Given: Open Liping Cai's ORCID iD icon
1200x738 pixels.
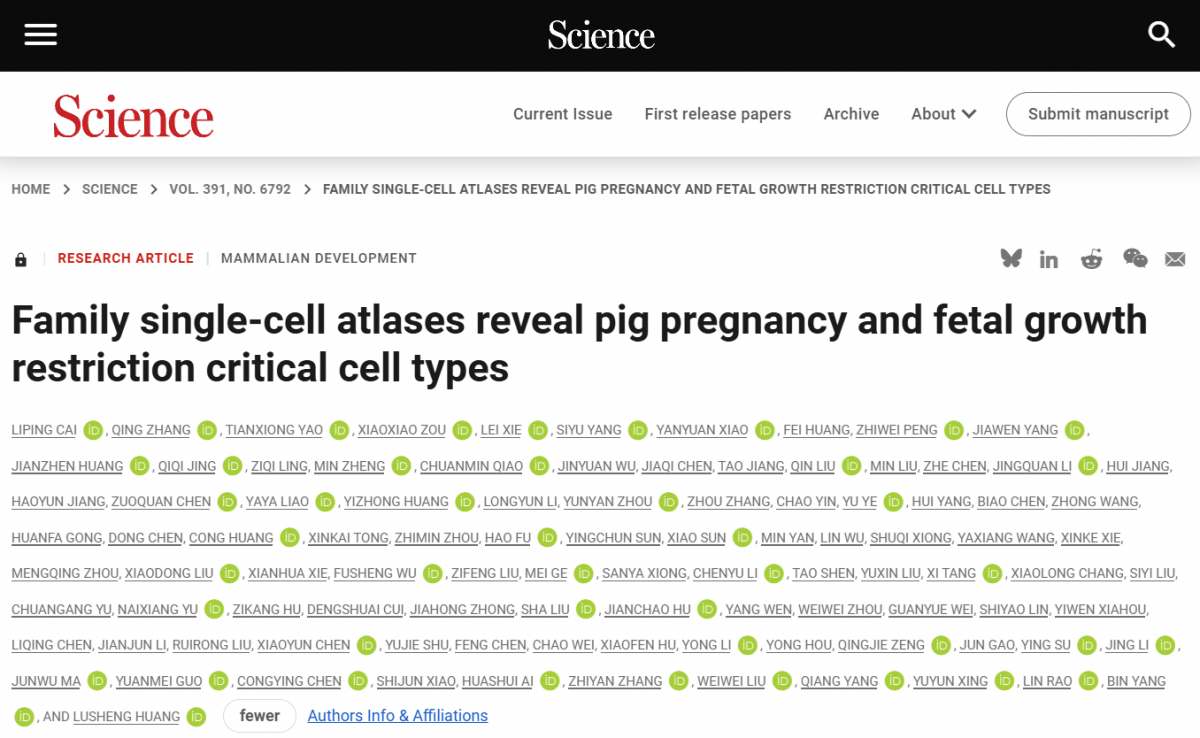Looking at the screenshot, I should 93,431.
